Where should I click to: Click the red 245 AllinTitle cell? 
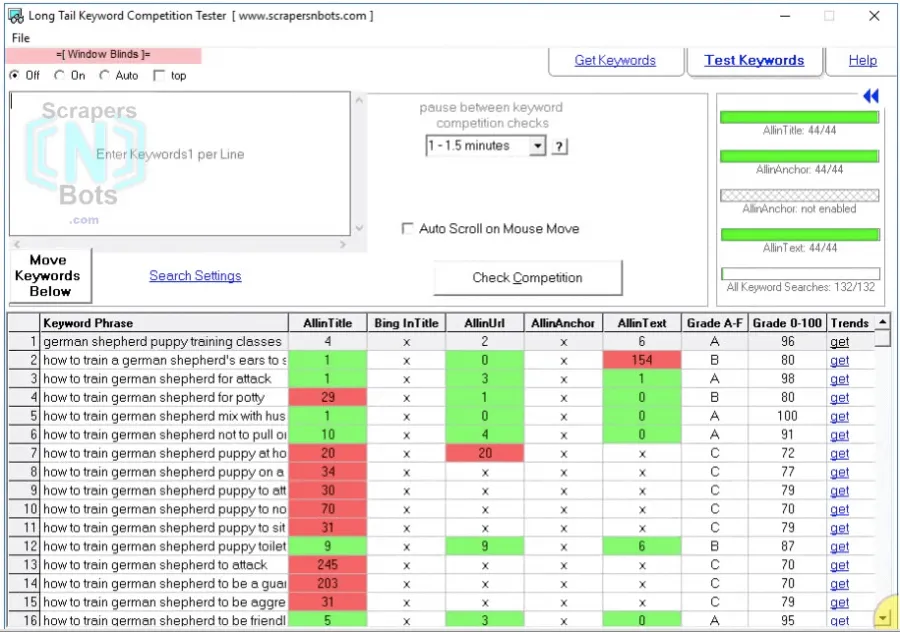coord(328,565)
